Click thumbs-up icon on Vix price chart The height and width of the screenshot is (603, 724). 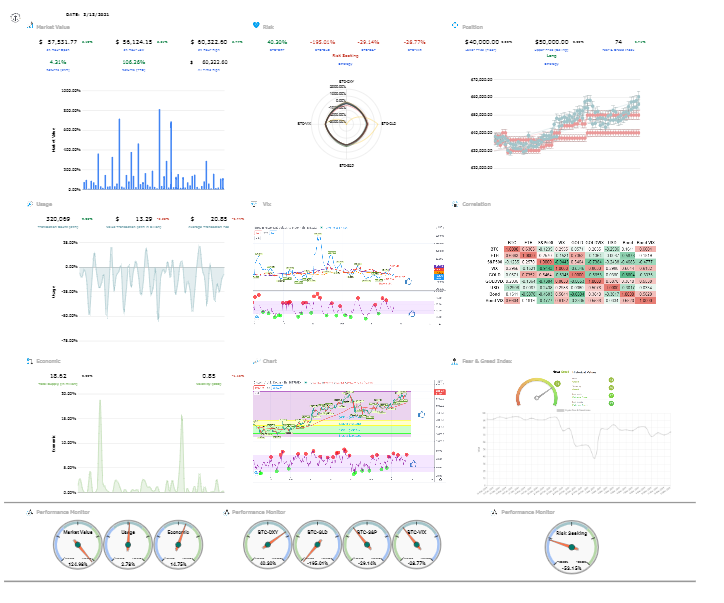[408, 281]
